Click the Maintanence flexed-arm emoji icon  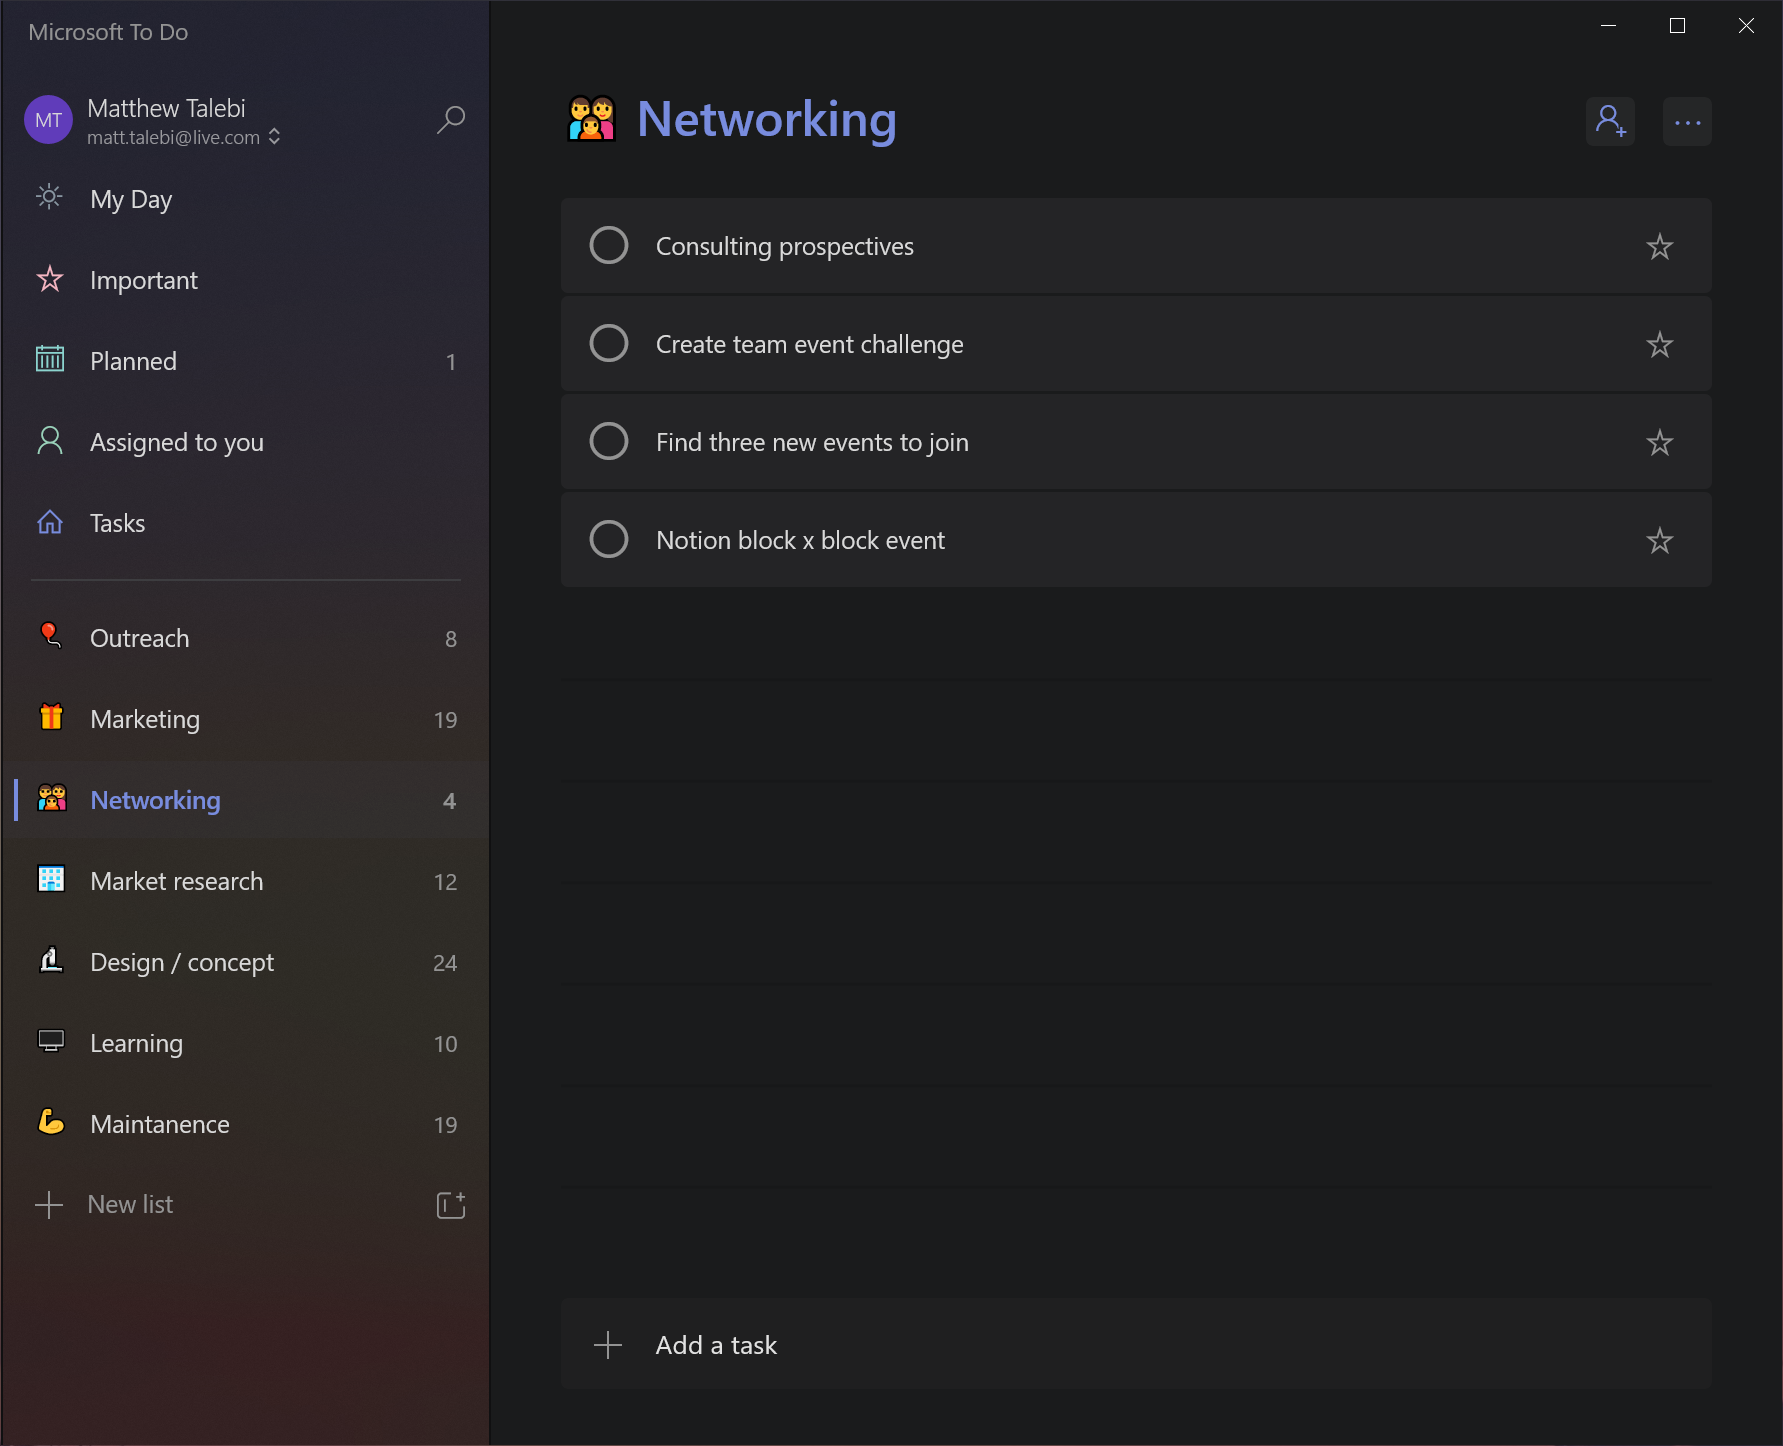click(x=49, y=1123)
